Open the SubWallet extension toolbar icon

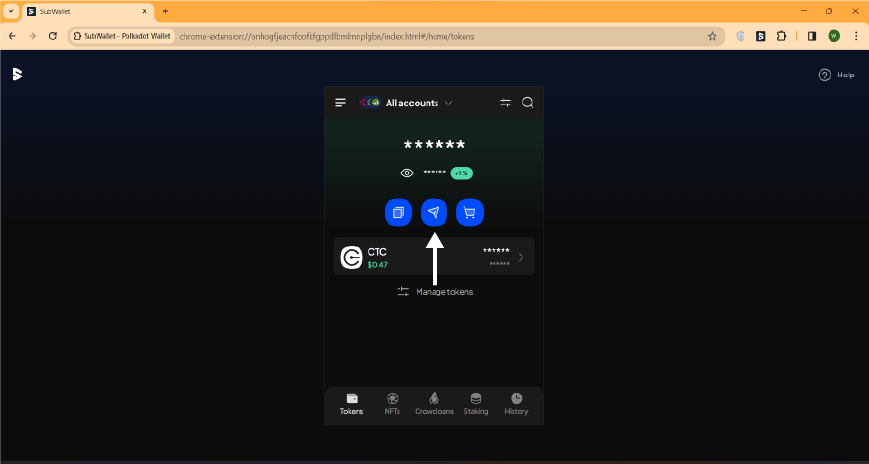[x=761, y=36]
